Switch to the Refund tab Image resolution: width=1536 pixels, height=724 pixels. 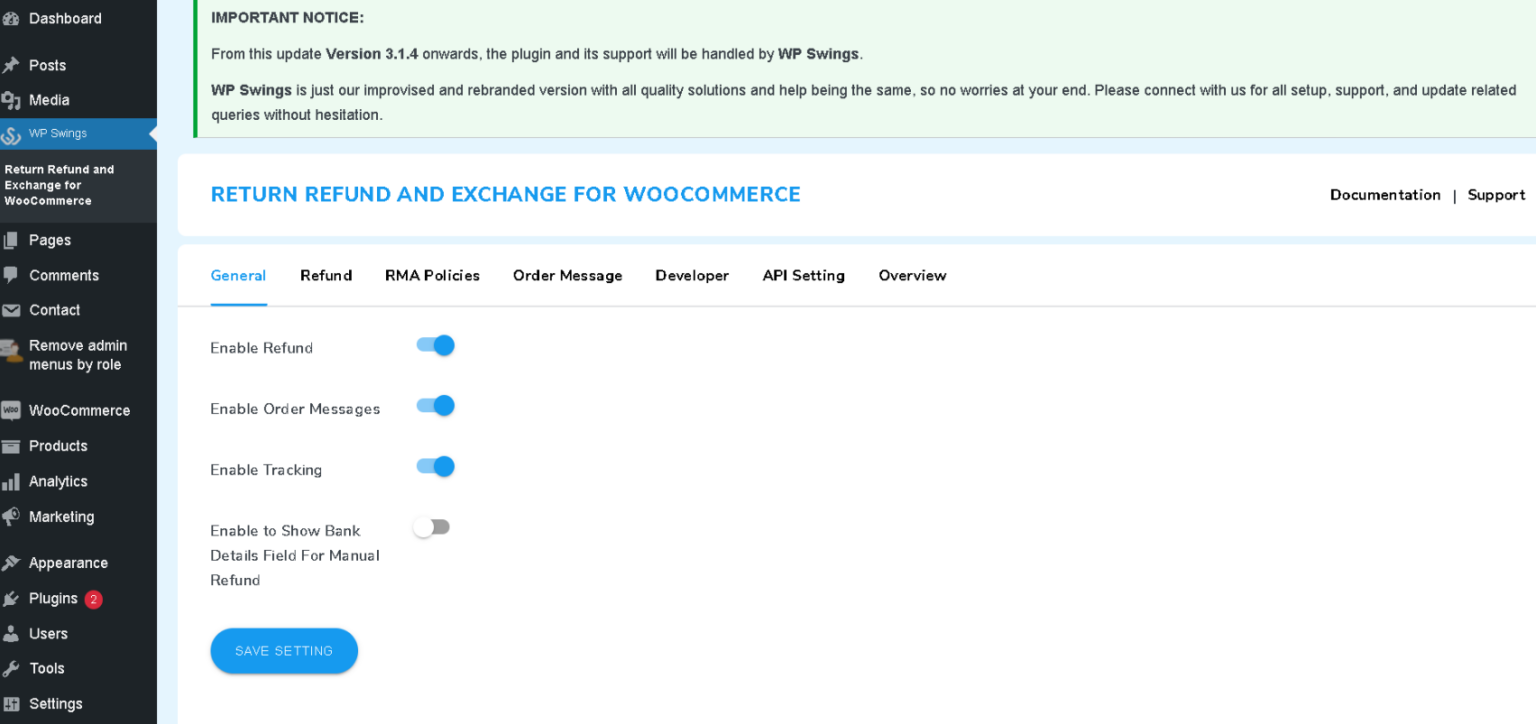point(326,275)
